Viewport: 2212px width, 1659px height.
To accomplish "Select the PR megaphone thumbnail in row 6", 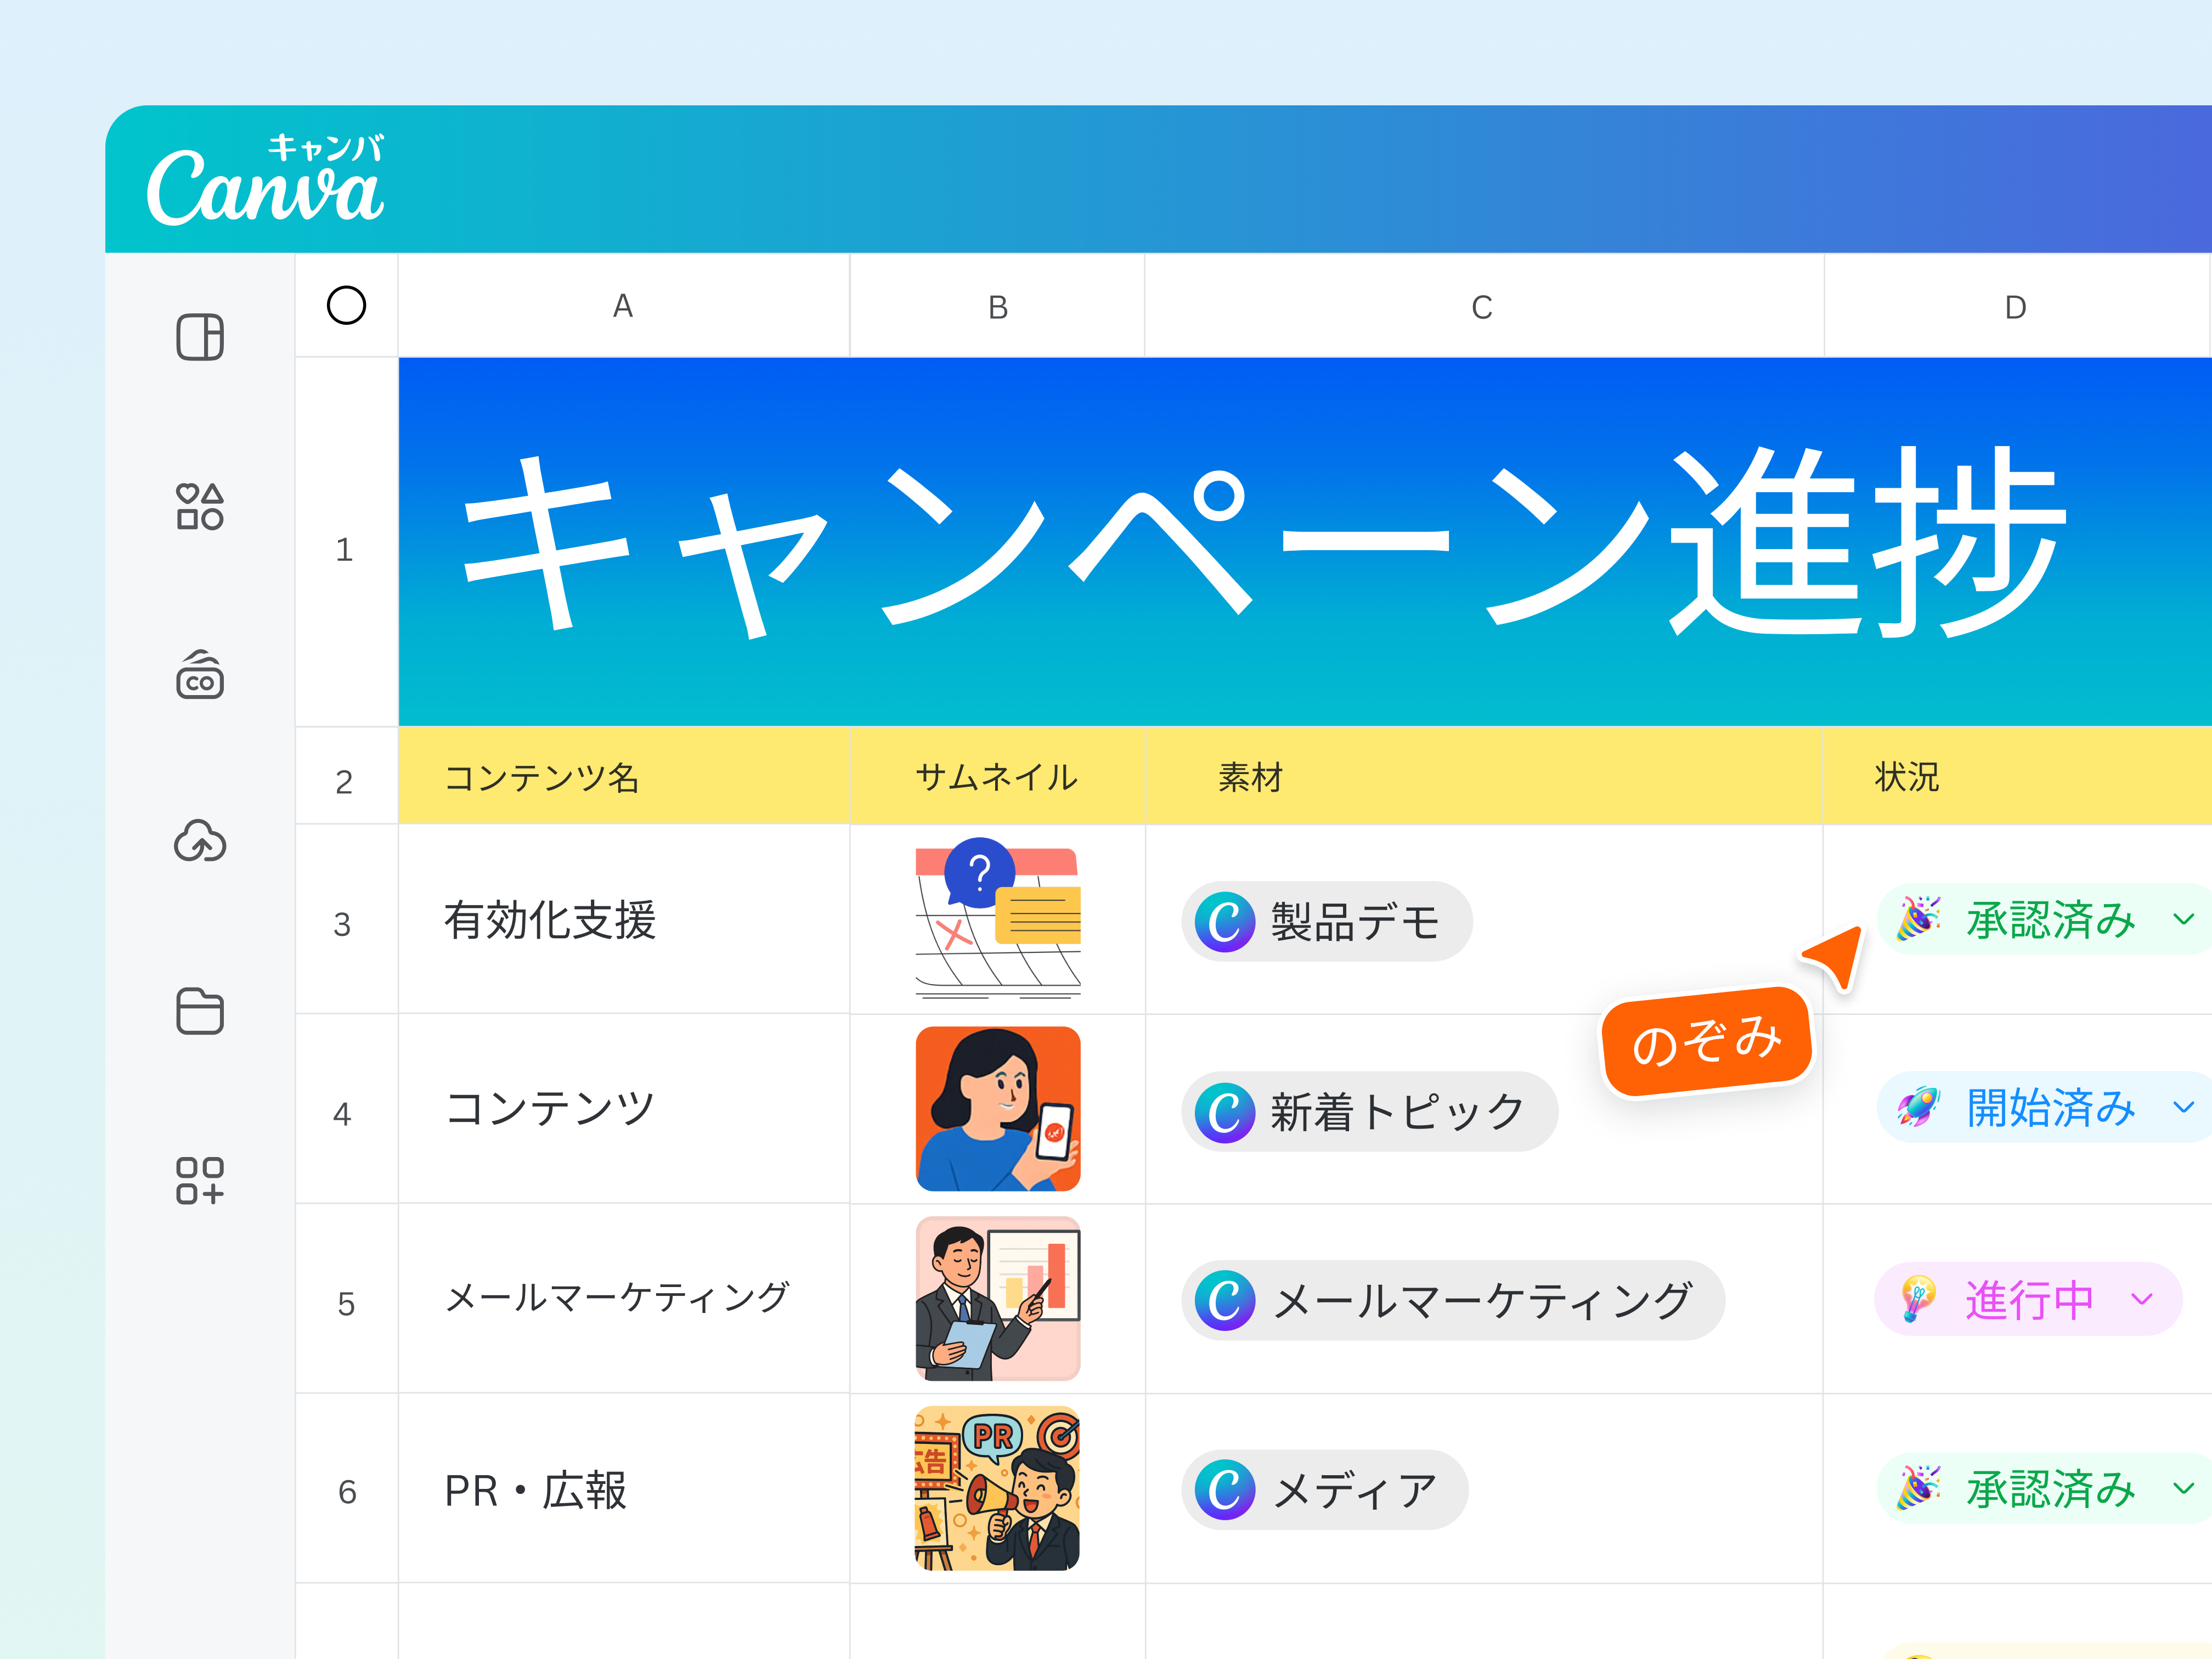I will (996, 1487).
